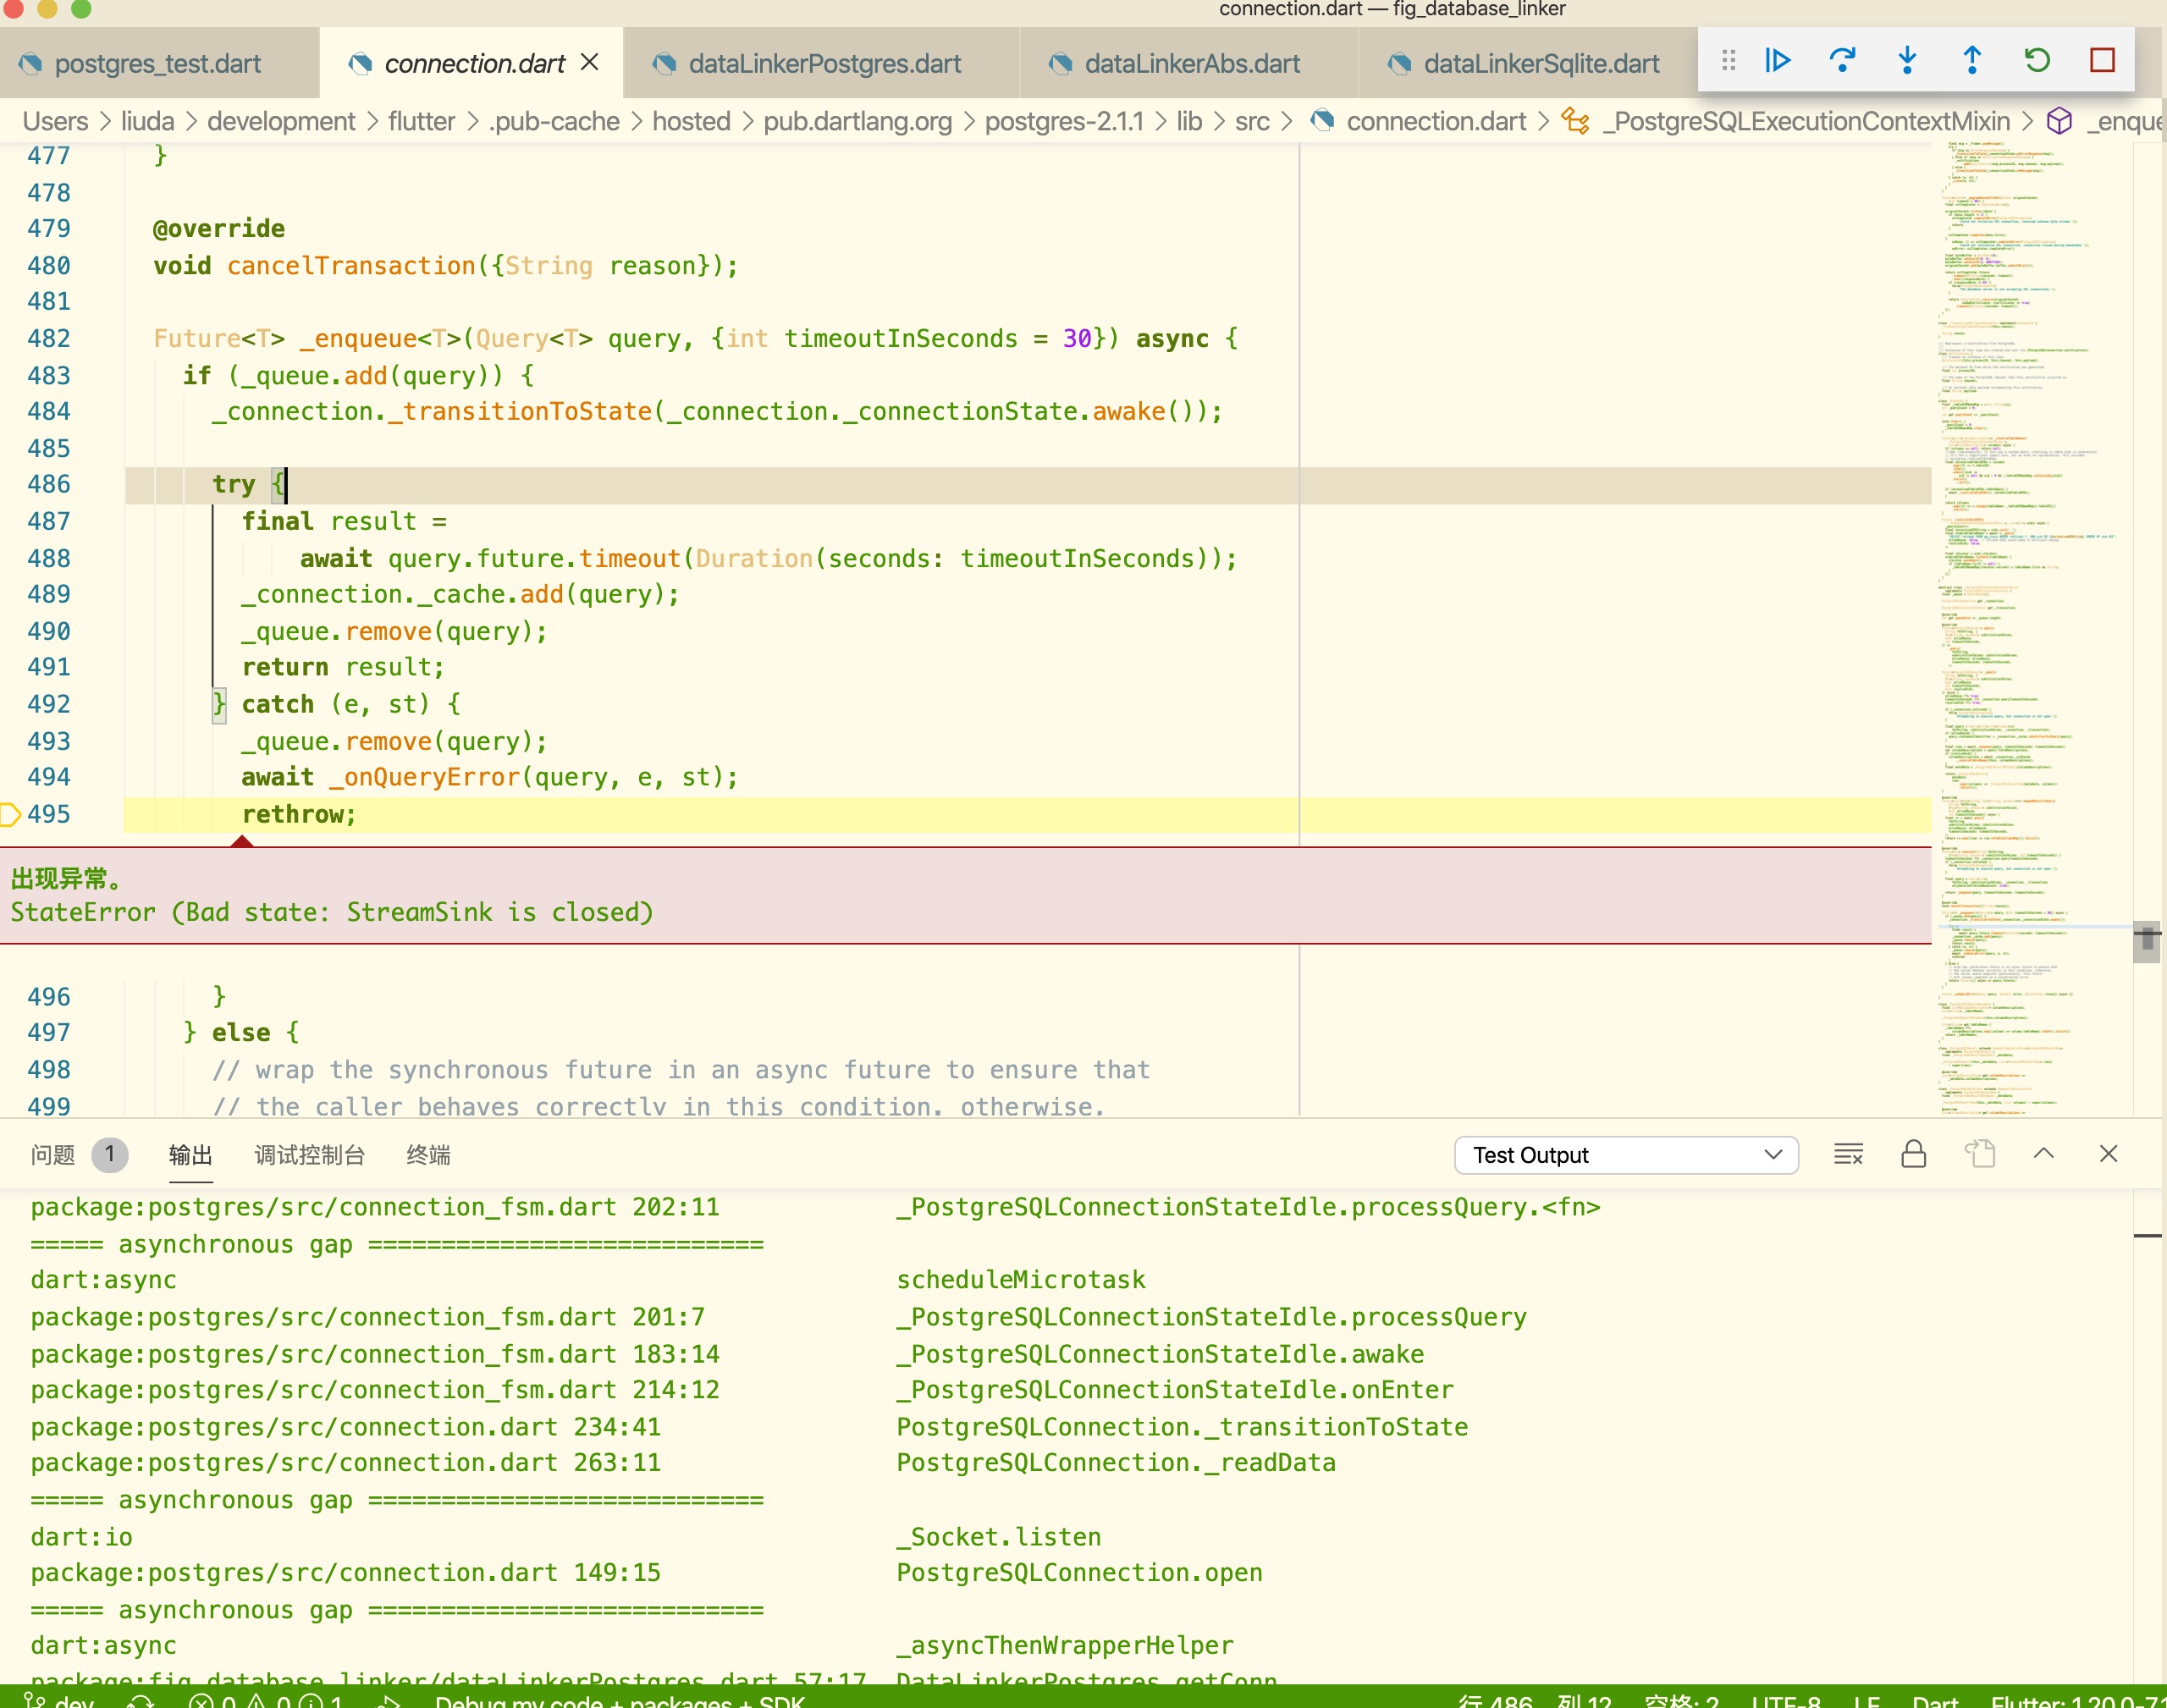
Task: Click the Users breadcrumb segment
Action: tap(55, 121)
